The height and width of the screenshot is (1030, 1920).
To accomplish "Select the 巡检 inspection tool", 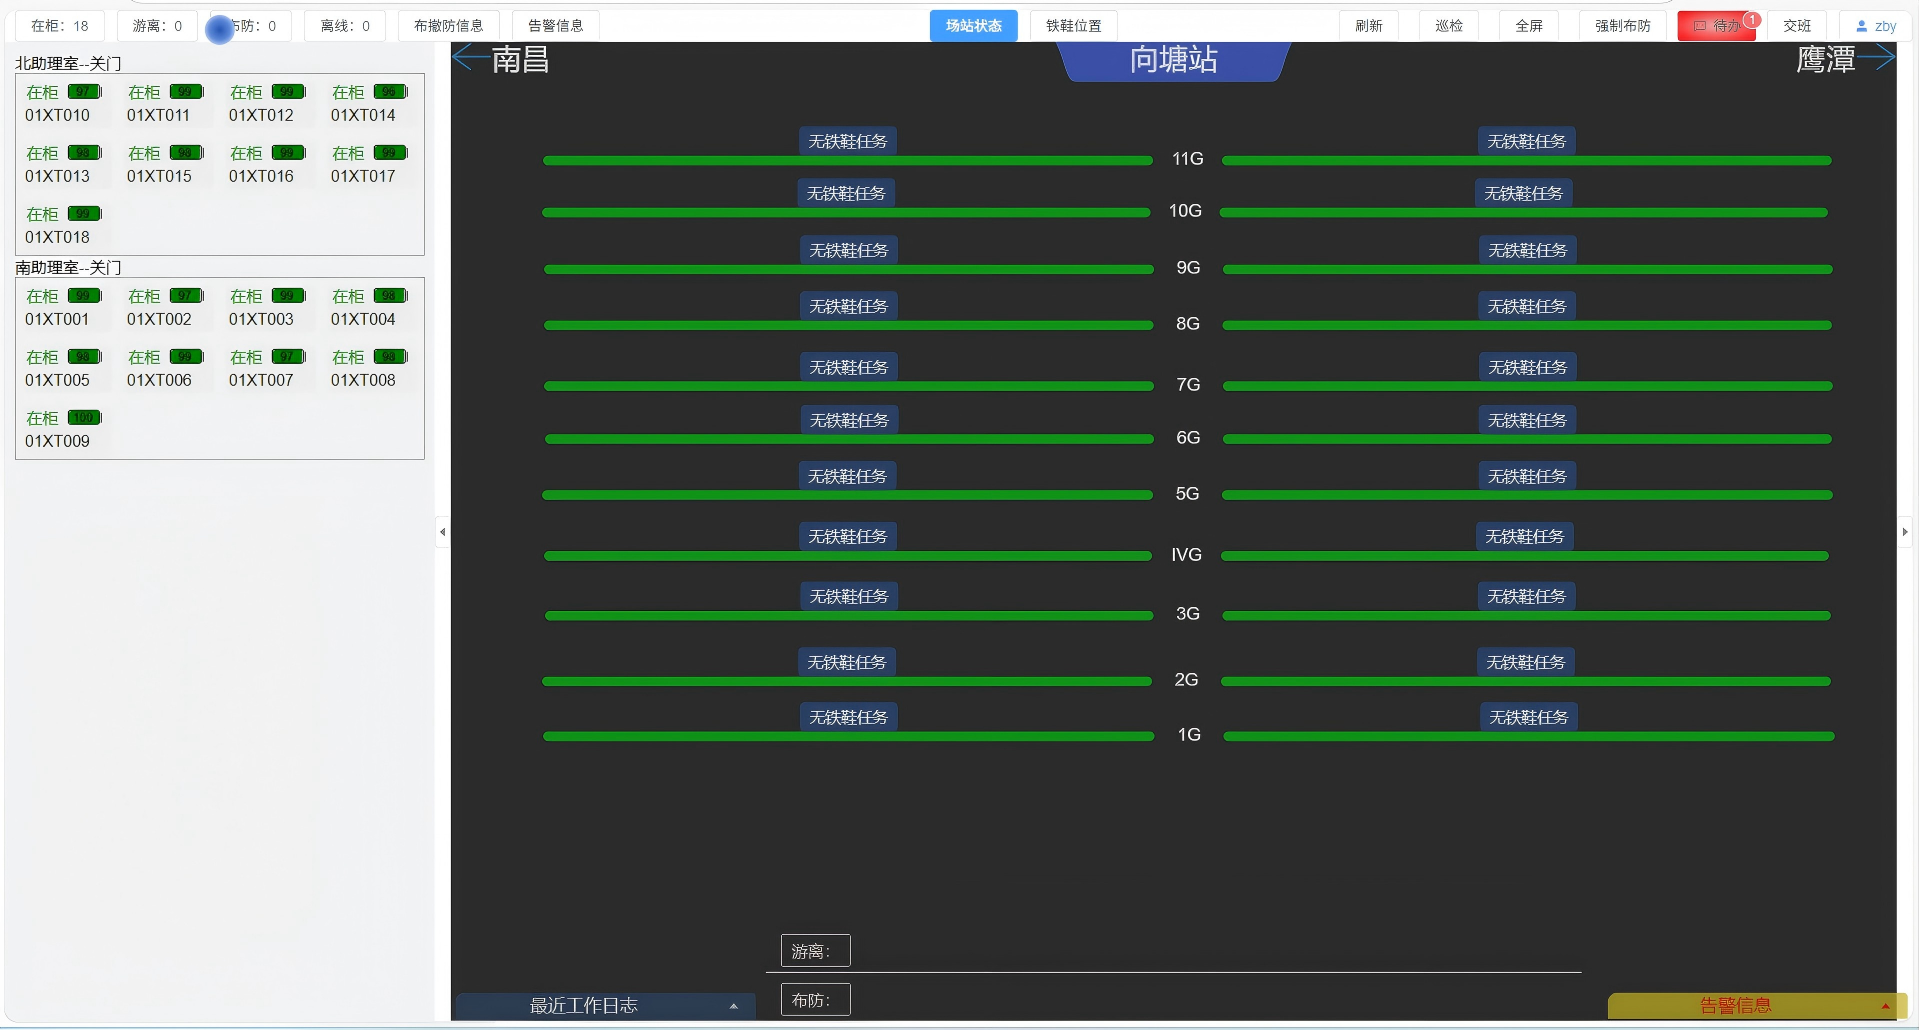I will point(1449,25).
